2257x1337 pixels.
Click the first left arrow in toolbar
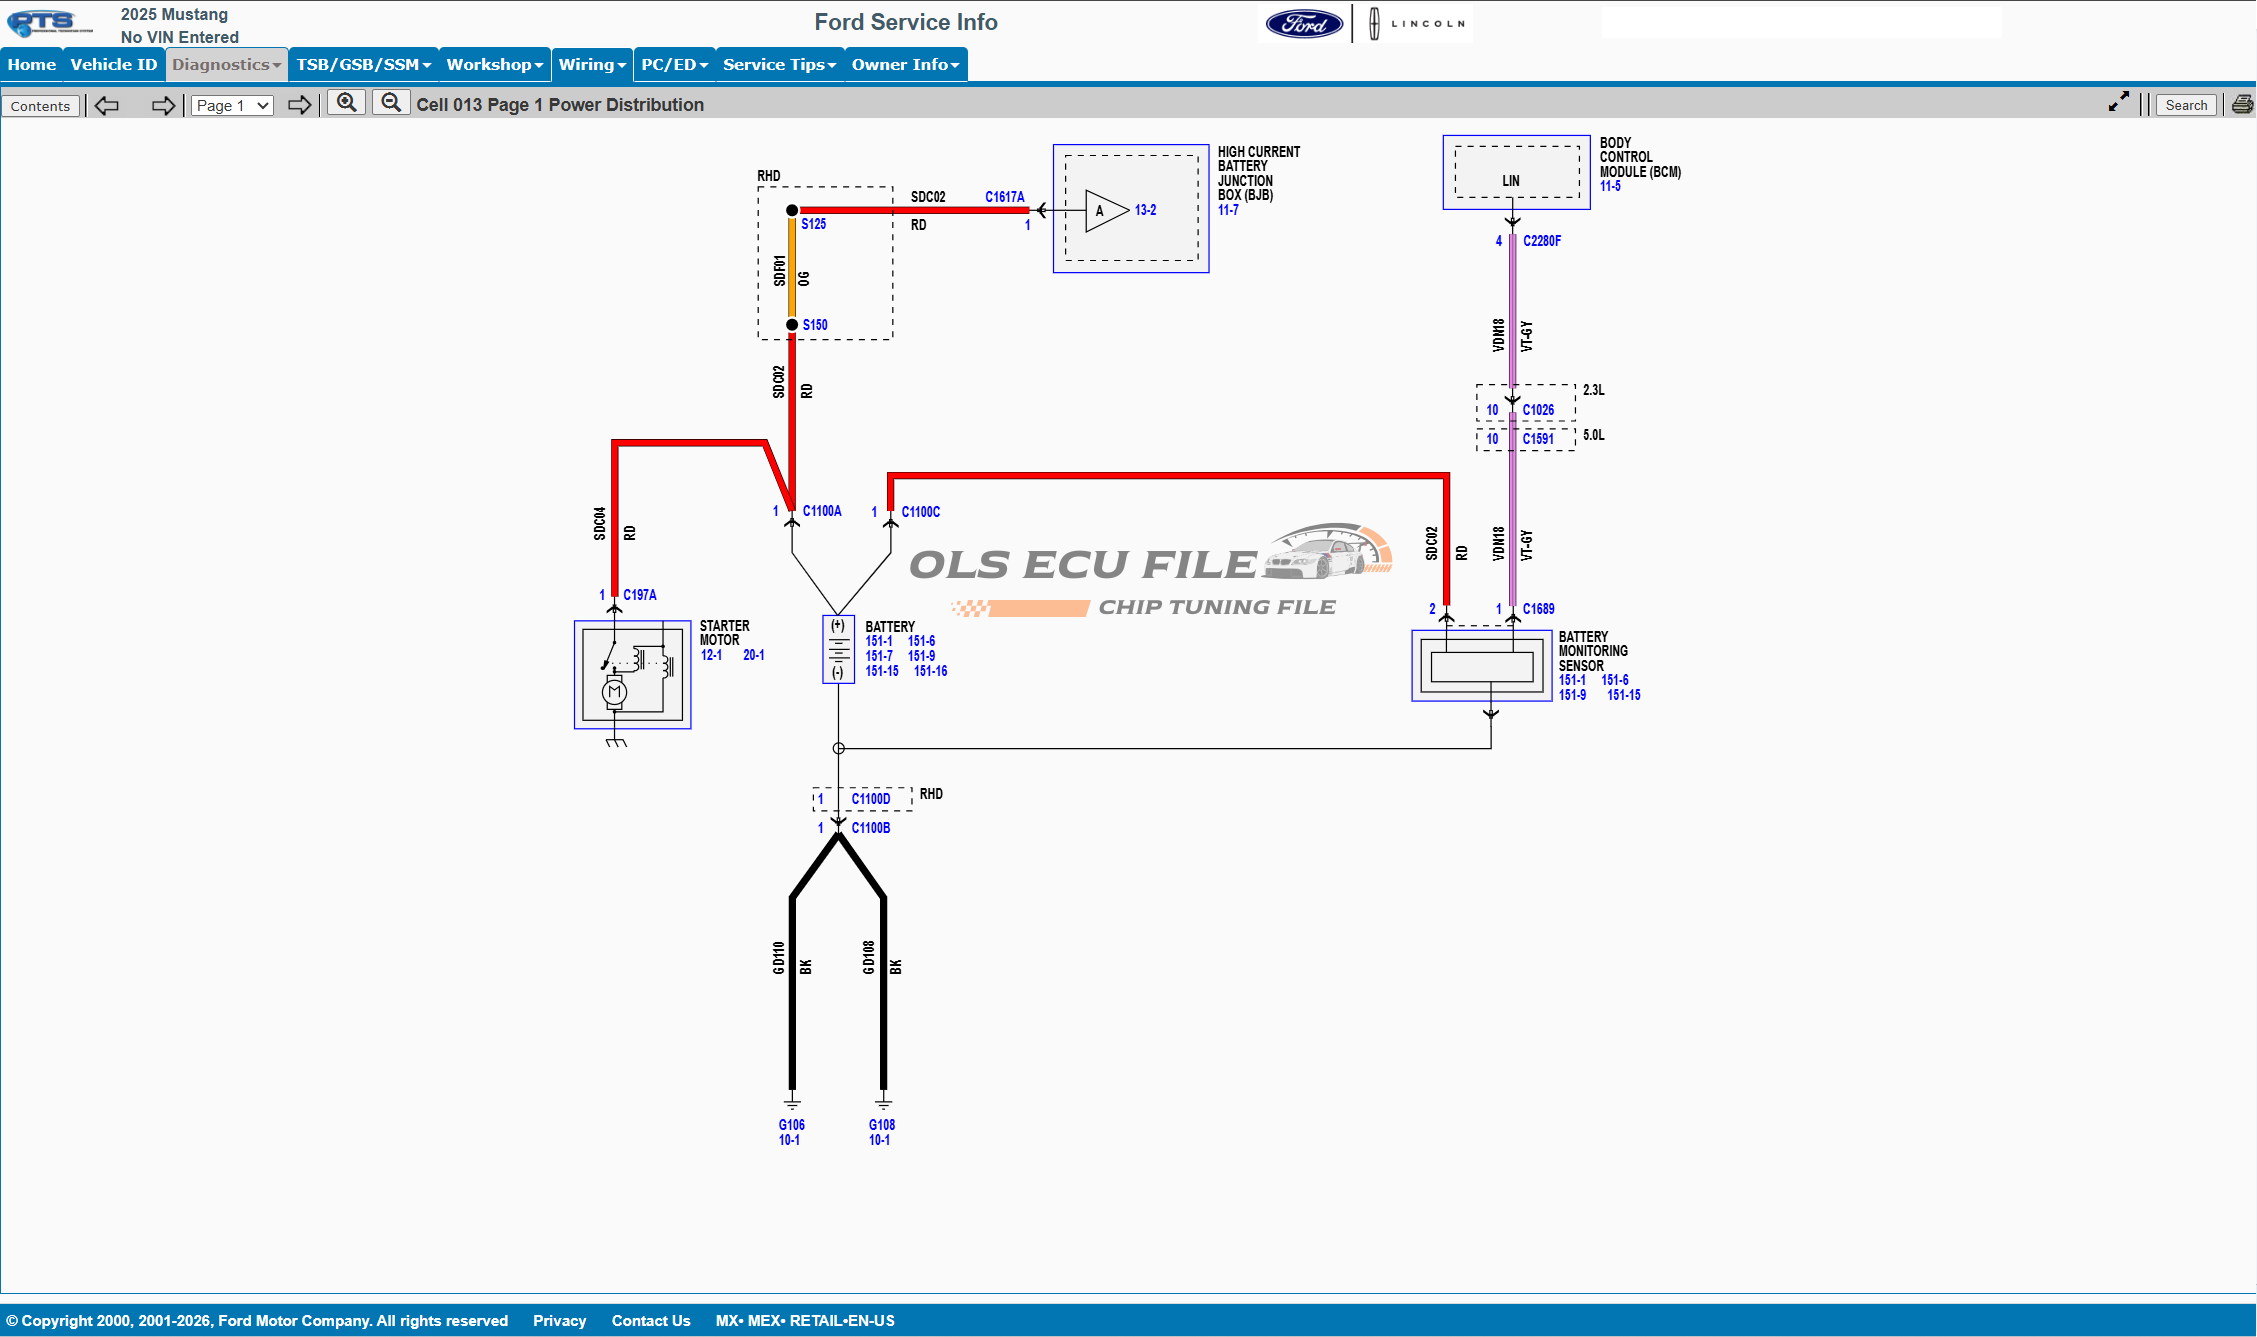pos(107,105)
